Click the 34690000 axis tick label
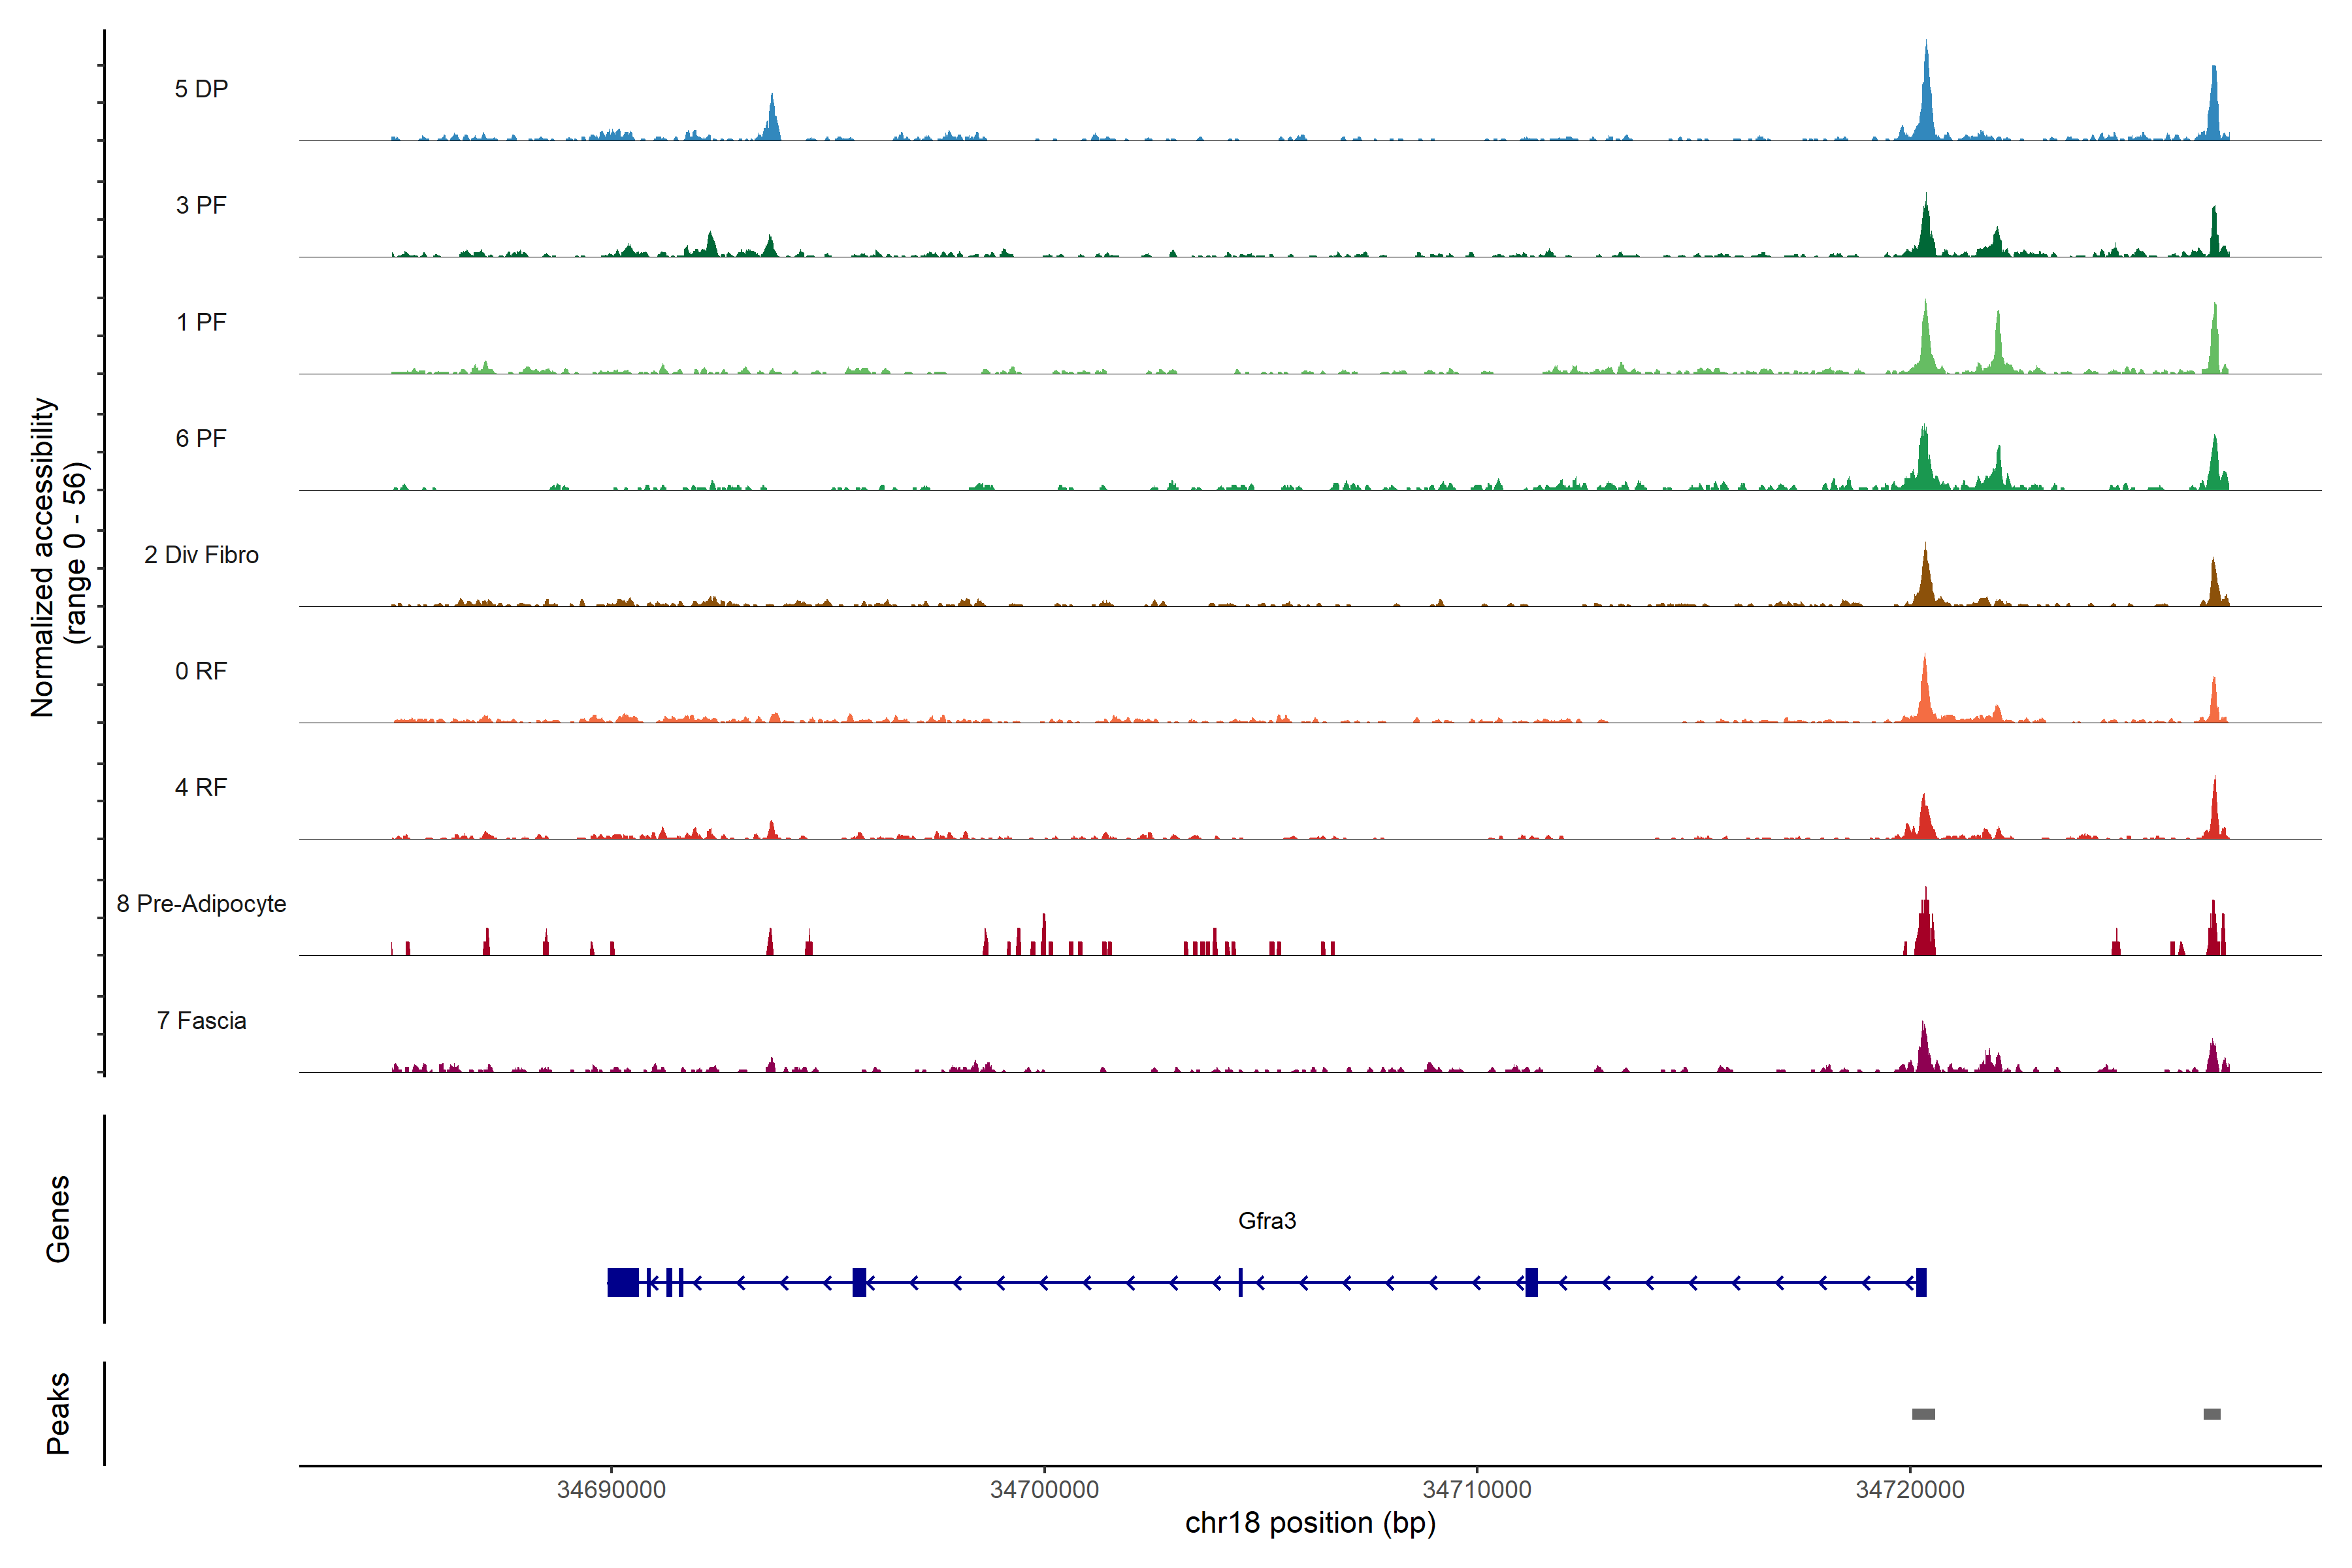Viewport: 2352px width, 1568px height. click(611, 1489)
